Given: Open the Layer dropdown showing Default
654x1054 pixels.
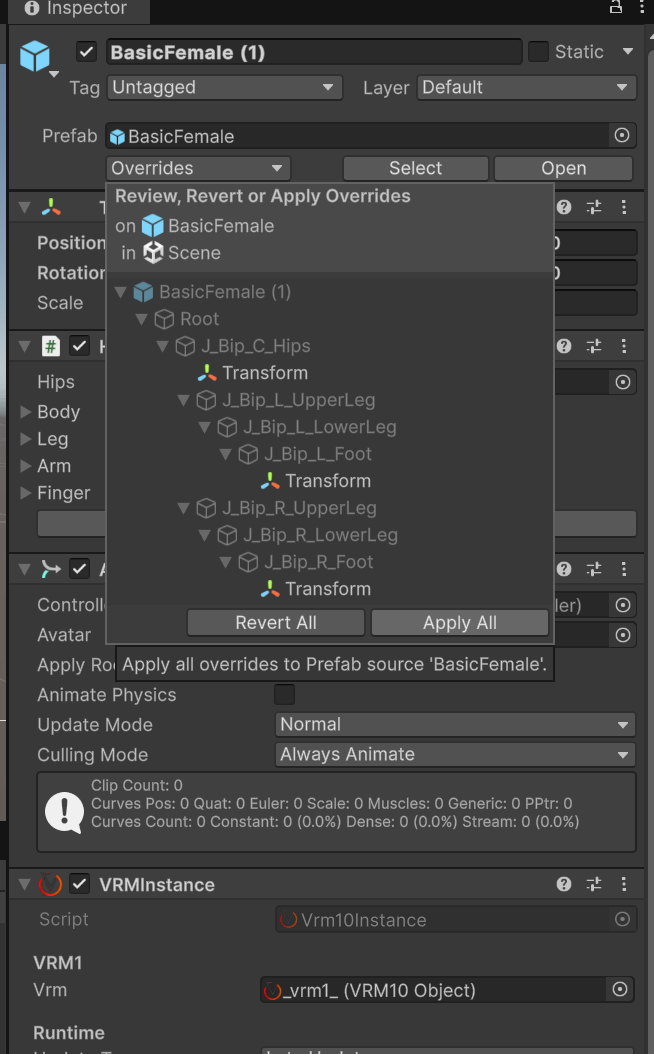Looking at the screenshot, I should pyautogui.click(x=526, y=87).
